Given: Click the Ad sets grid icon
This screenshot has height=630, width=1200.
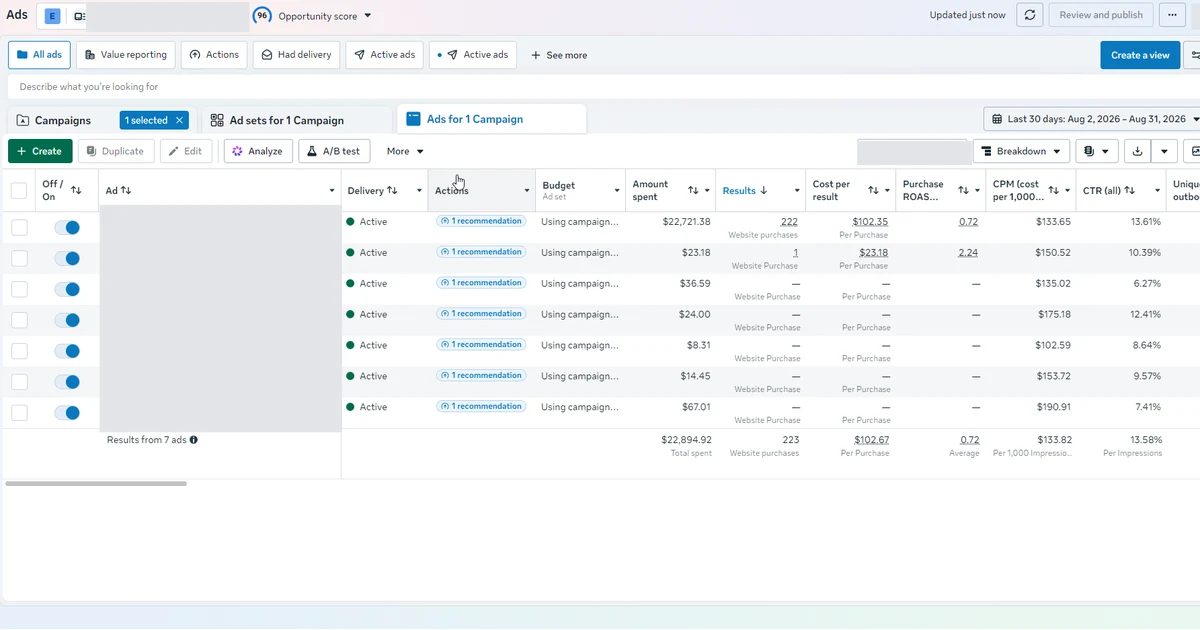Looking at the screenshot, I should click(x=217, y=120).
